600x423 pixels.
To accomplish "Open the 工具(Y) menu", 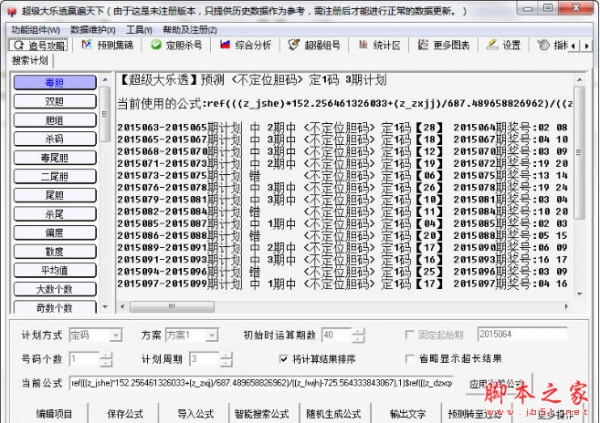I will click(139, 30).
